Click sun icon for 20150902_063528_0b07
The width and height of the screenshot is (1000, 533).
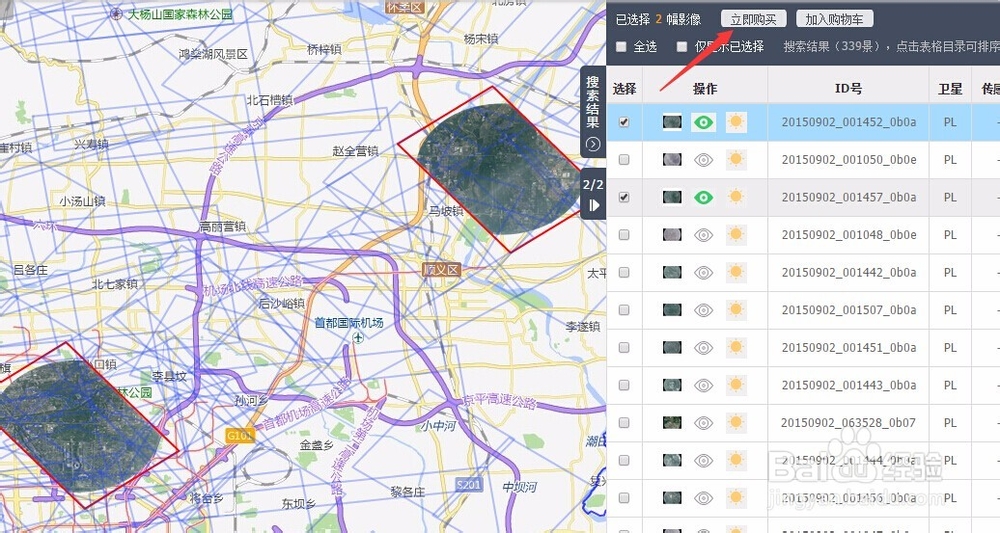tap(736, 422)
